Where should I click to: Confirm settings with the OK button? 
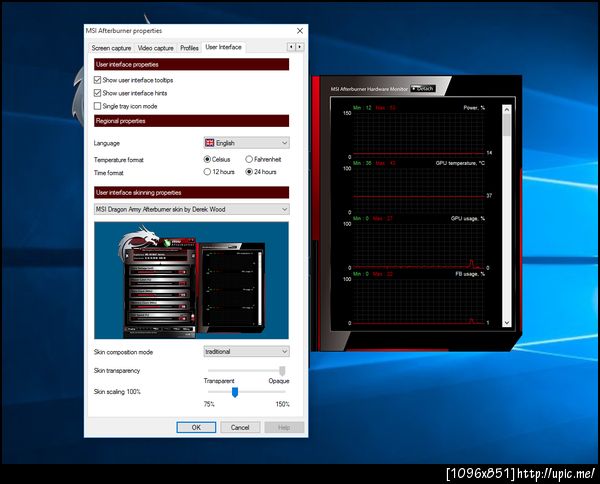196,427
